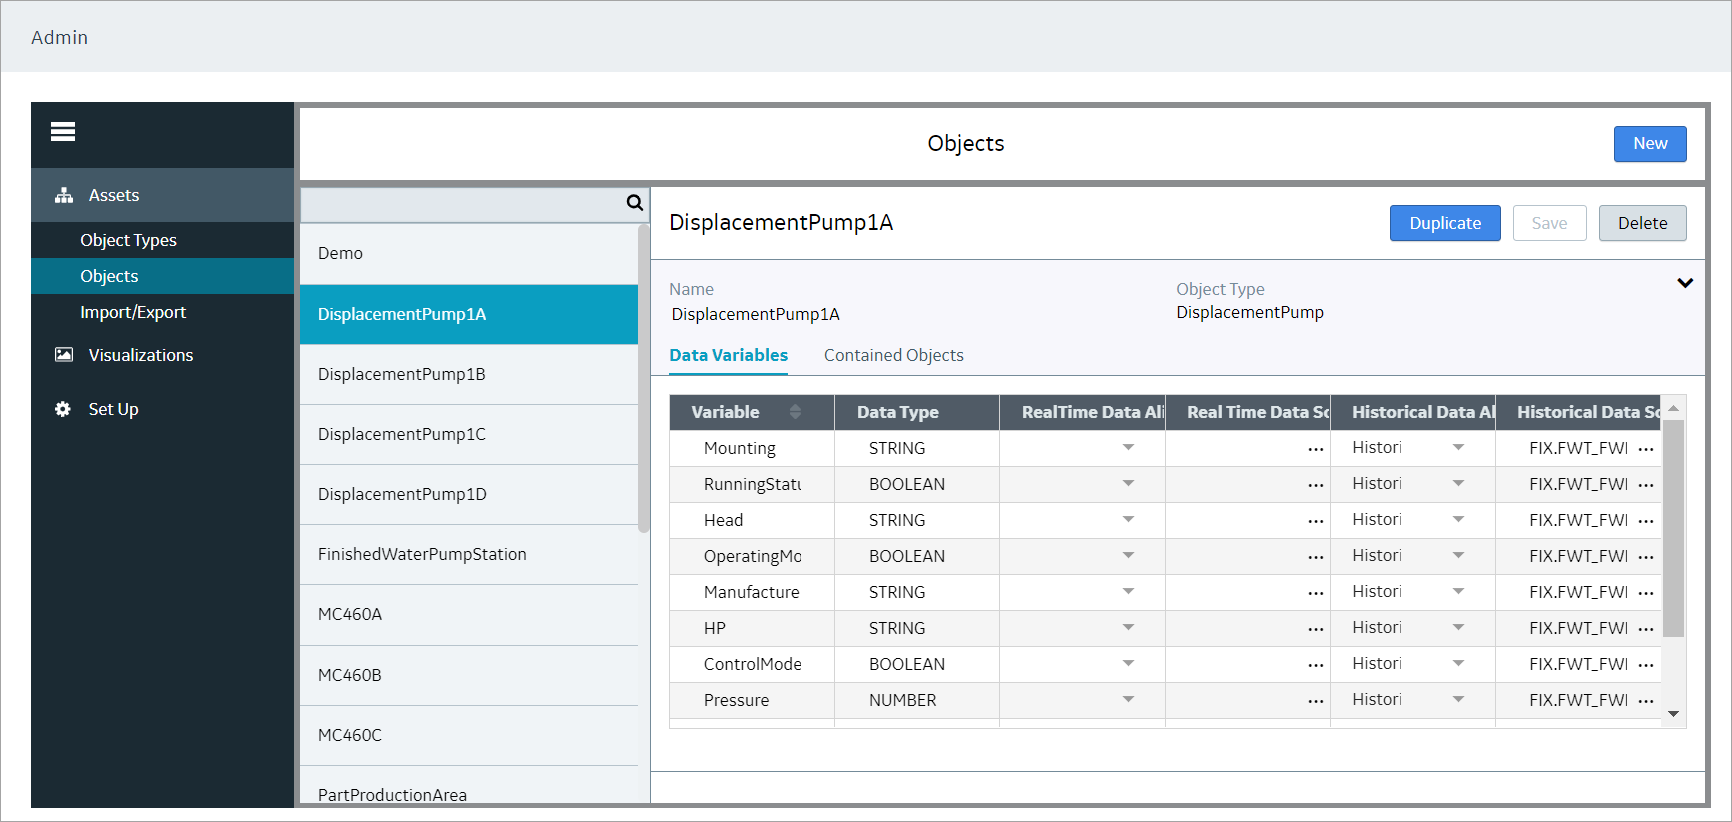Open real time data source ellipsis for Head
This screenshot has height=822, width=1732.
point(1315,521)
